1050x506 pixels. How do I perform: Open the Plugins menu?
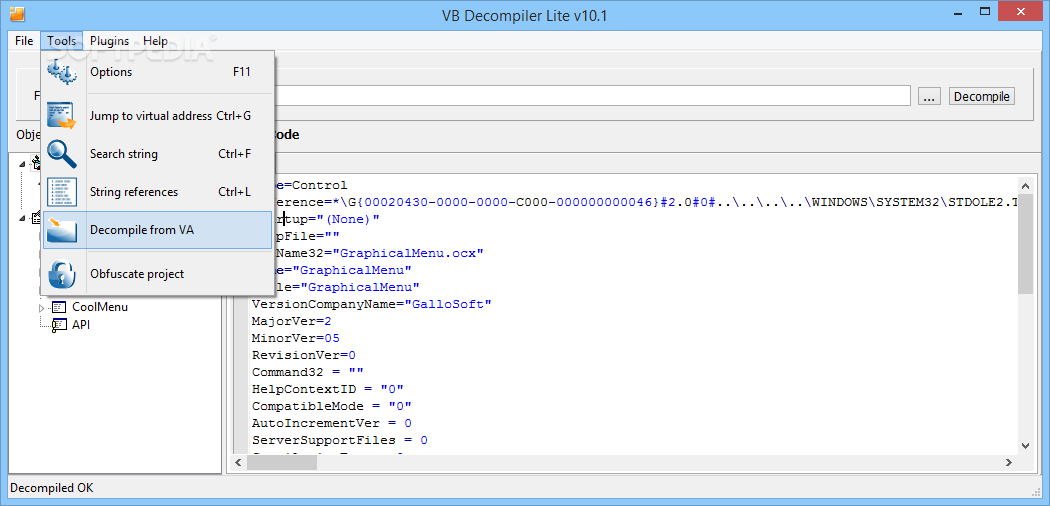110,41
